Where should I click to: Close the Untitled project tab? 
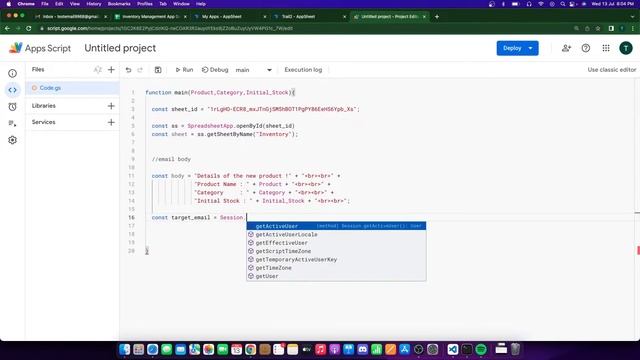tap(424, 17)
